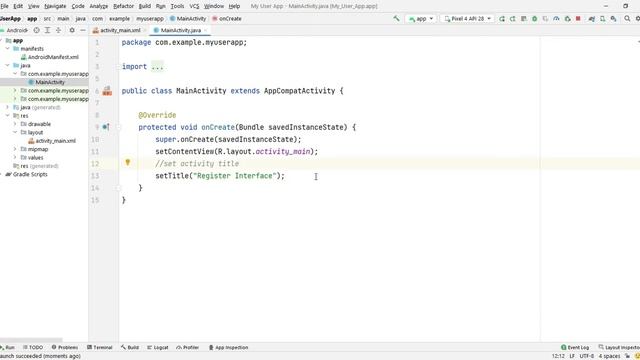Image resolution: width=640 pixels, height=360 pixels.
Task: Open the File menu
Action: 4,6
